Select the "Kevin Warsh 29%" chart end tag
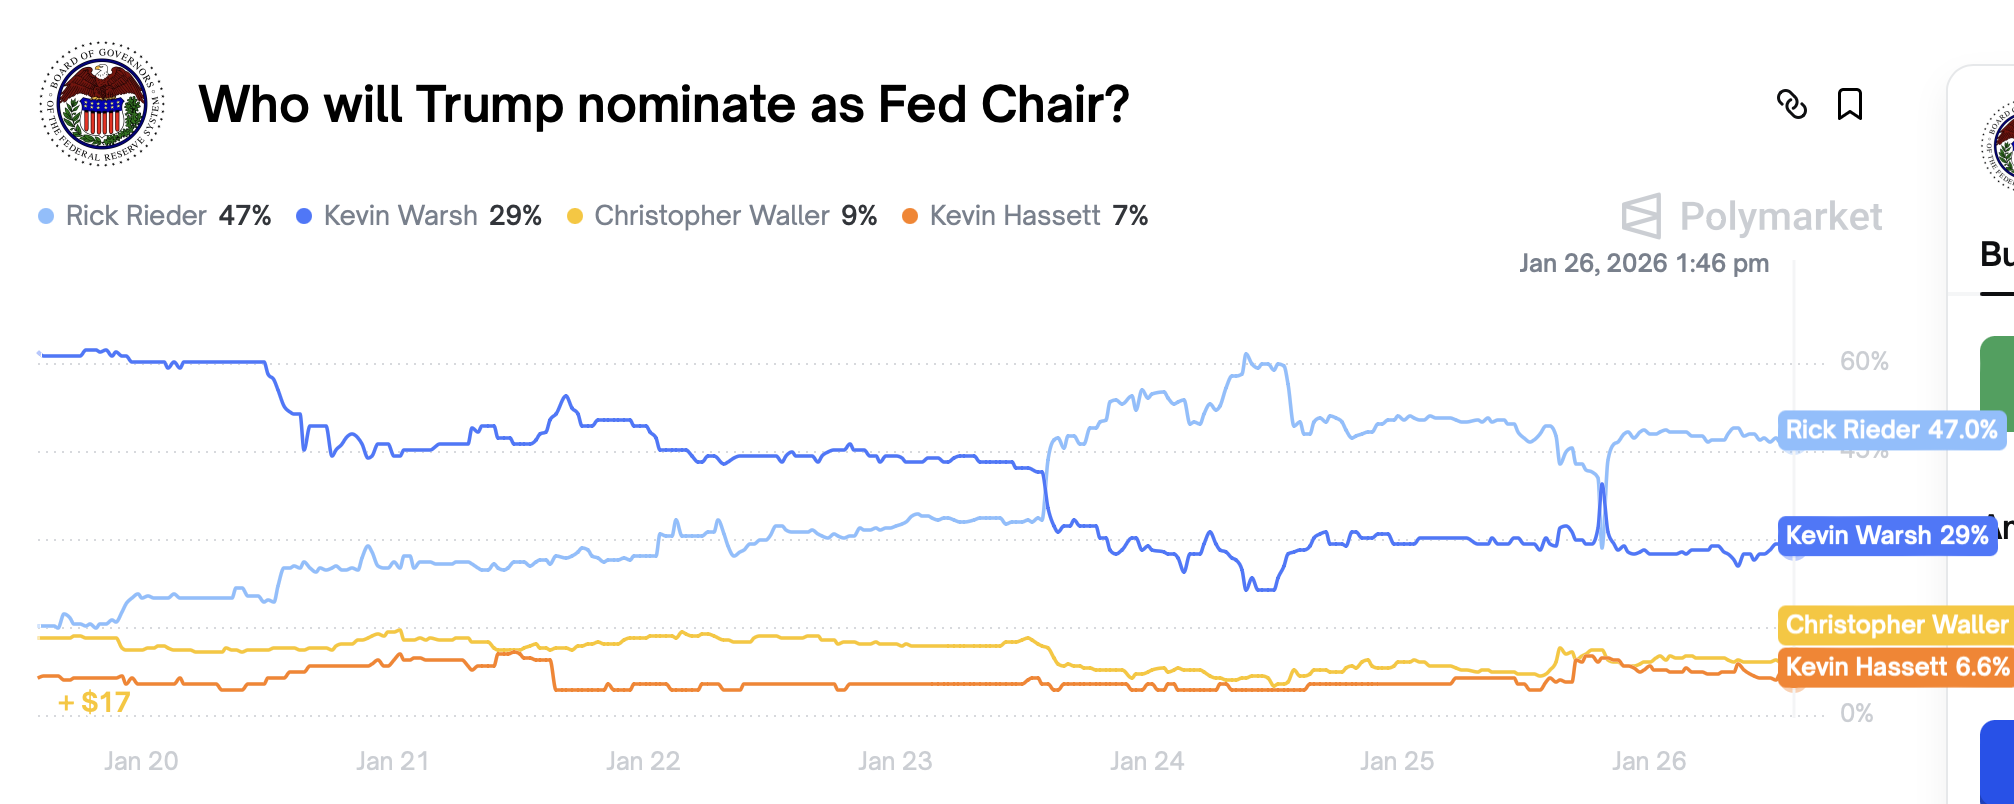The height and width of the screenshot is (804, 2014). pos(1886,536)
